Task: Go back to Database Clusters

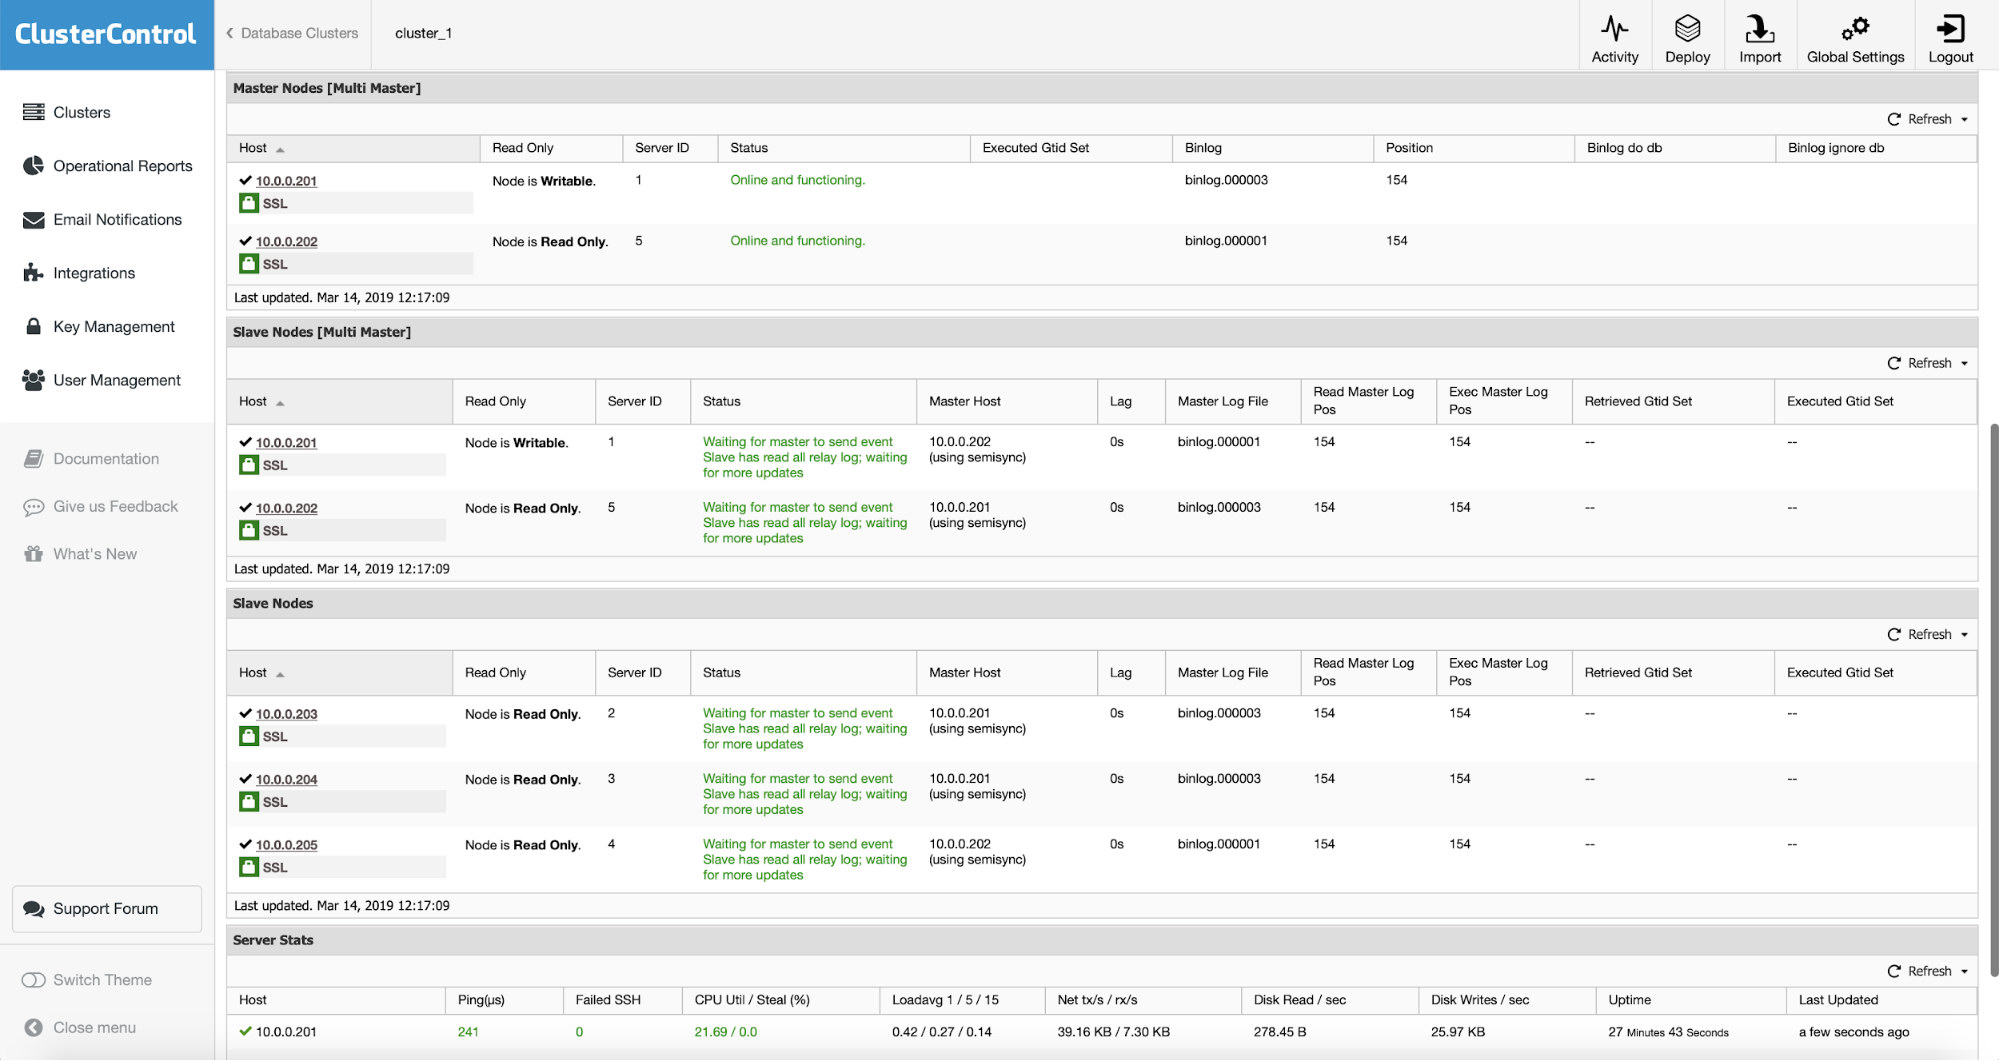Action: click(x=299, y=33)
